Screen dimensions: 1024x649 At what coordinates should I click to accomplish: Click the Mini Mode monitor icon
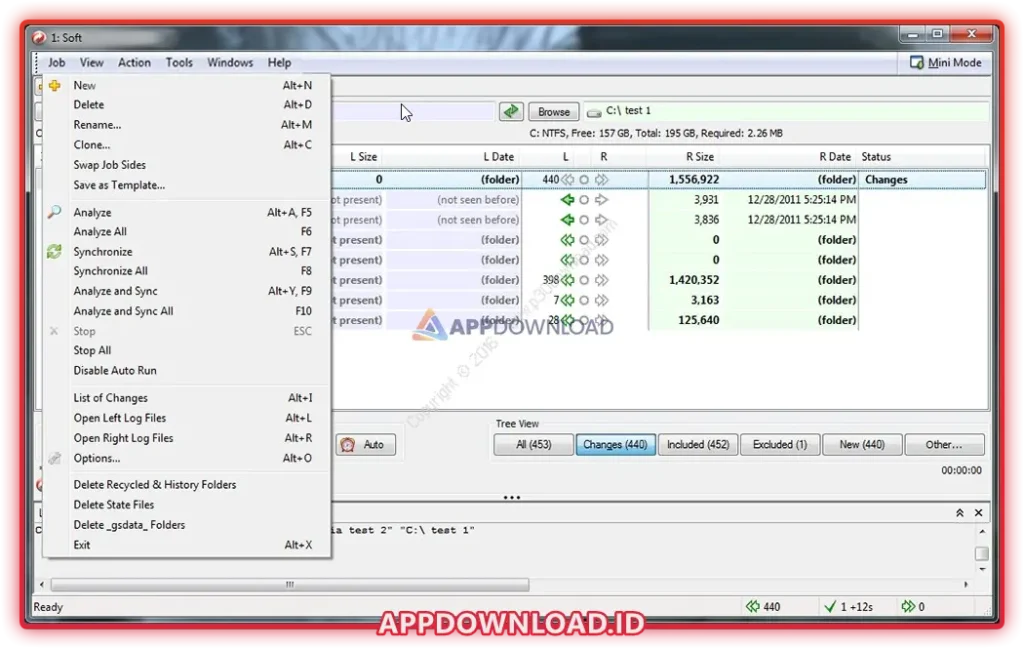pos(917,63)
